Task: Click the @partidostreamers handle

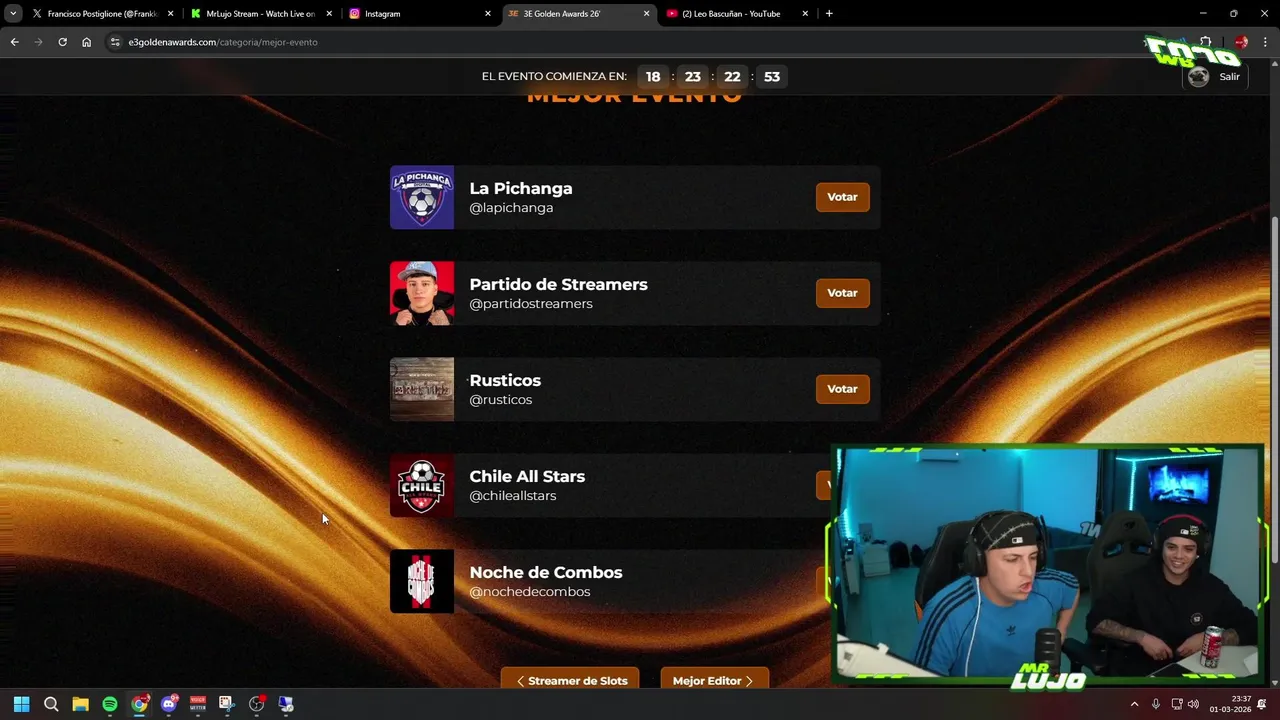Action: (531, 304)
